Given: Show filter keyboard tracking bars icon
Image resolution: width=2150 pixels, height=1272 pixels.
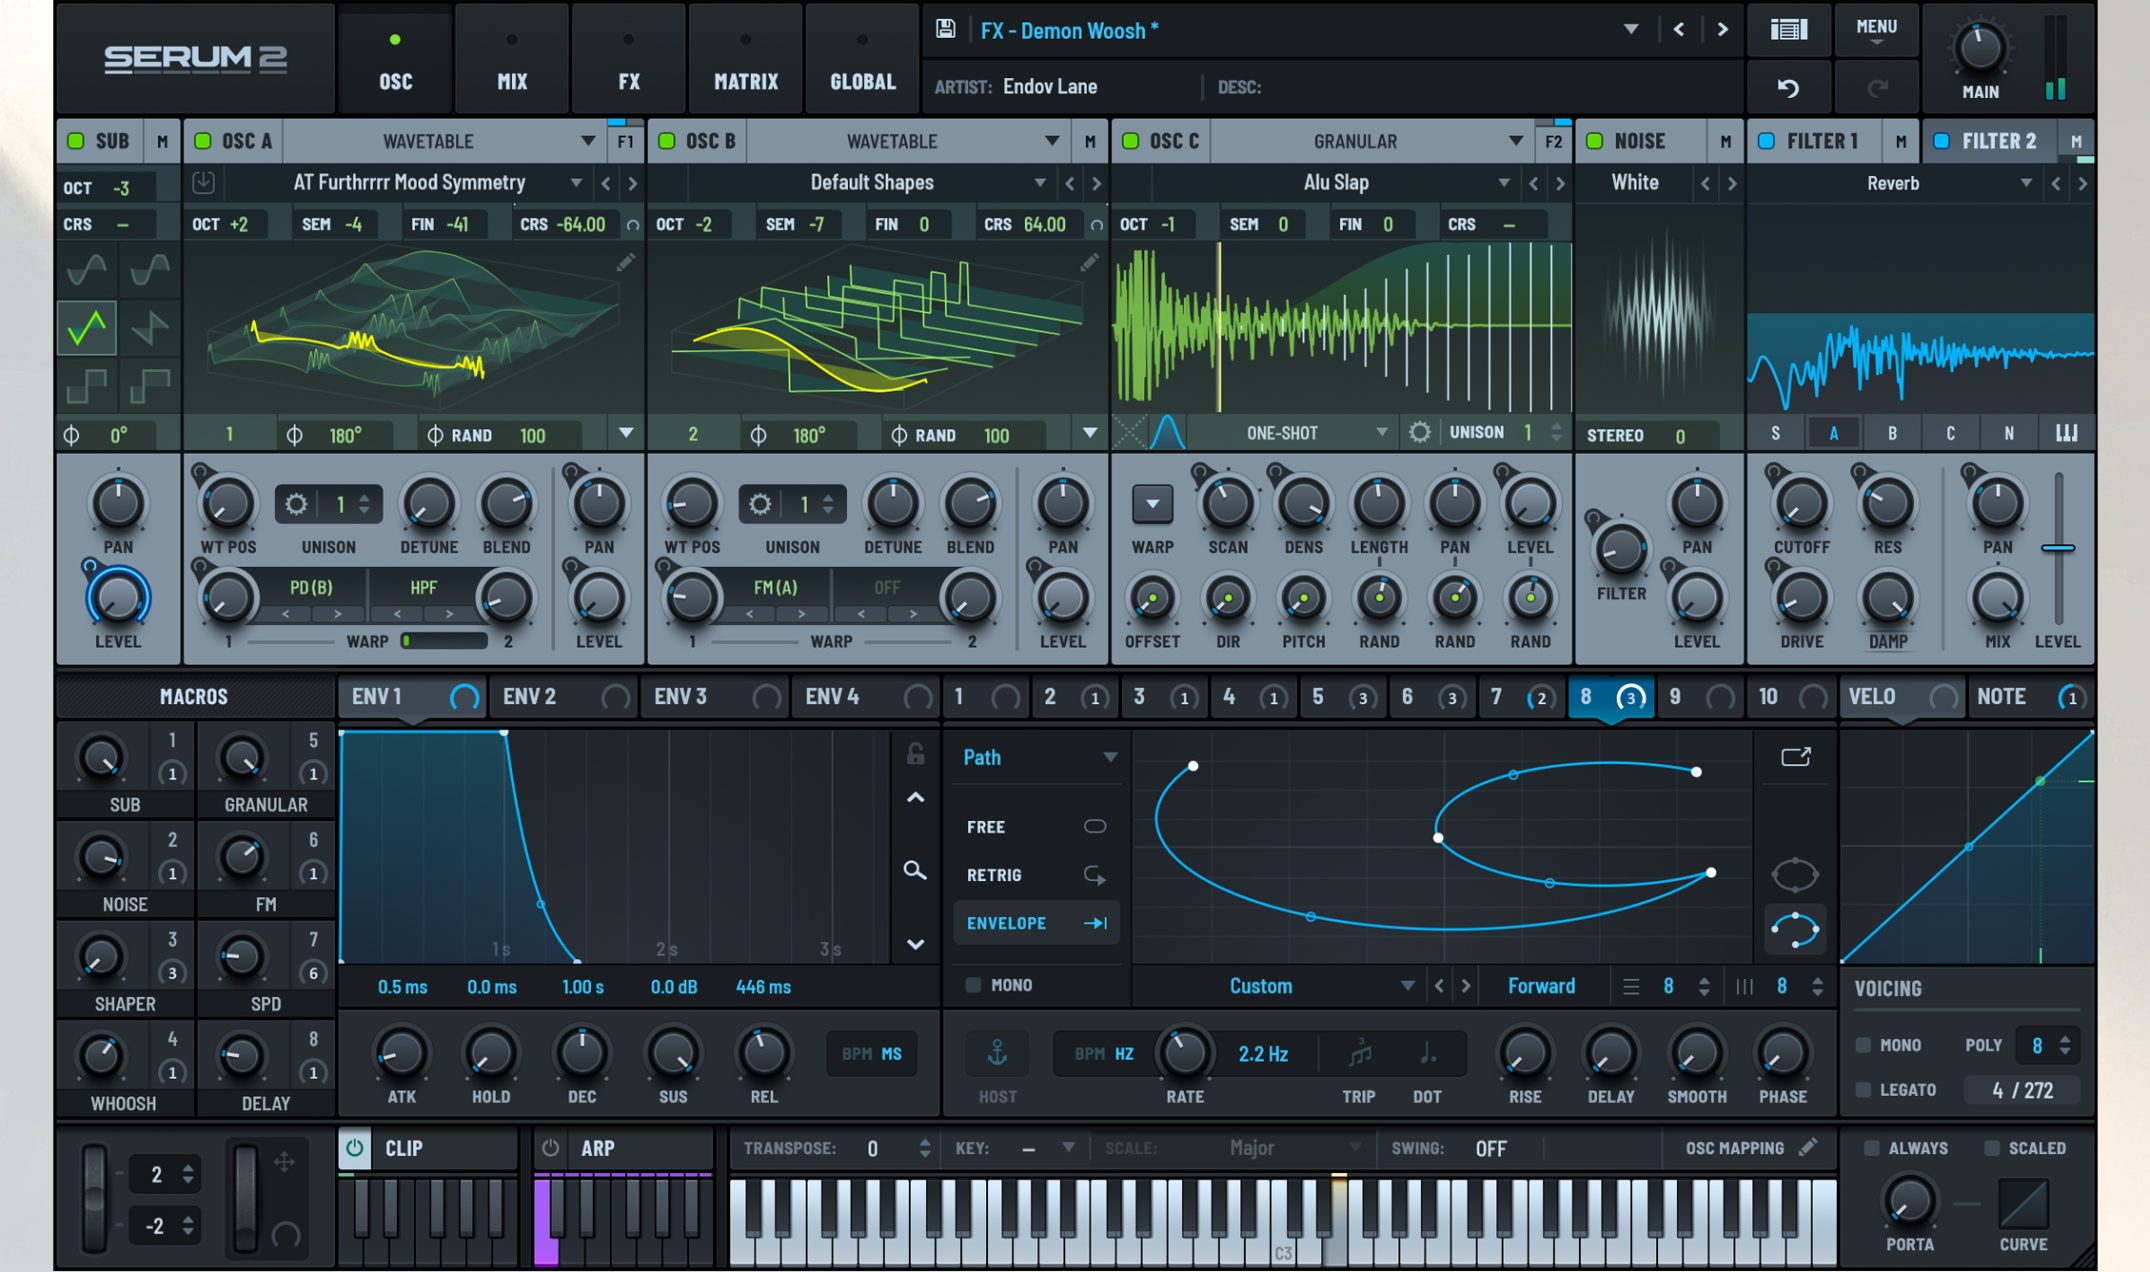Looking at the screenshot, I should (2066, 433).
